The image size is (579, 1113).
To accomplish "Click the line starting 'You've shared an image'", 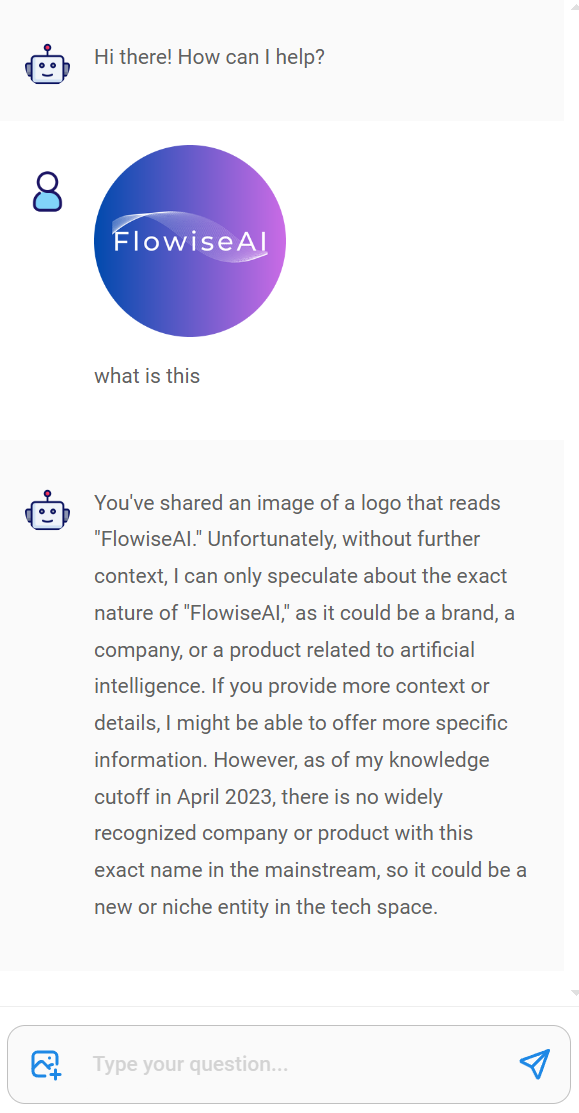I will (297, 503).
